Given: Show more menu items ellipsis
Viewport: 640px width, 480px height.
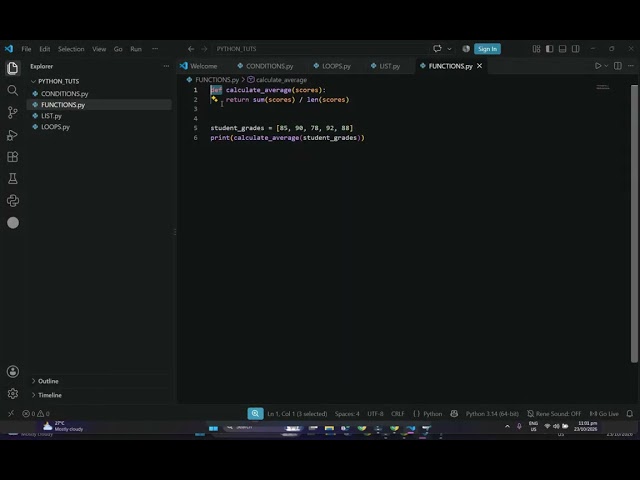Looking at the screenshot, I should point(155,49).
